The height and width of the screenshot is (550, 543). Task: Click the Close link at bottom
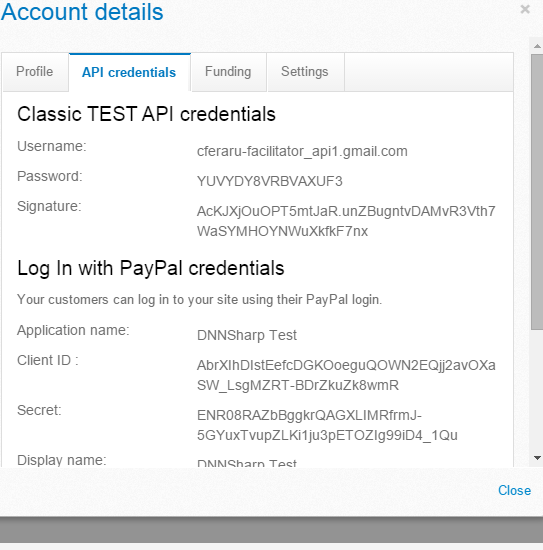pos(514,490)
